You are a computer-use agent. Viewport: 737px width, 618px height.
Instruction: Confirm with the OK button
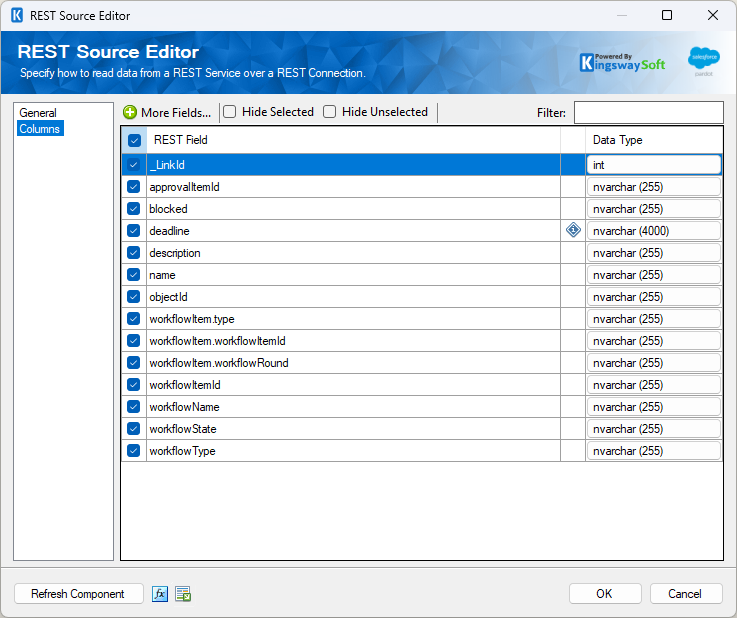604,594
